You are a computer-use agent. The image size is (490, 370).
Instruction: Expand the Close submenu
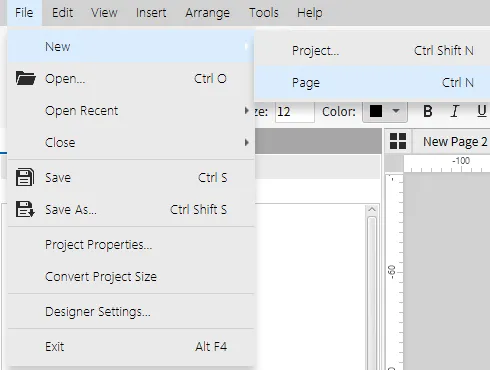click(x=131, y=142)
